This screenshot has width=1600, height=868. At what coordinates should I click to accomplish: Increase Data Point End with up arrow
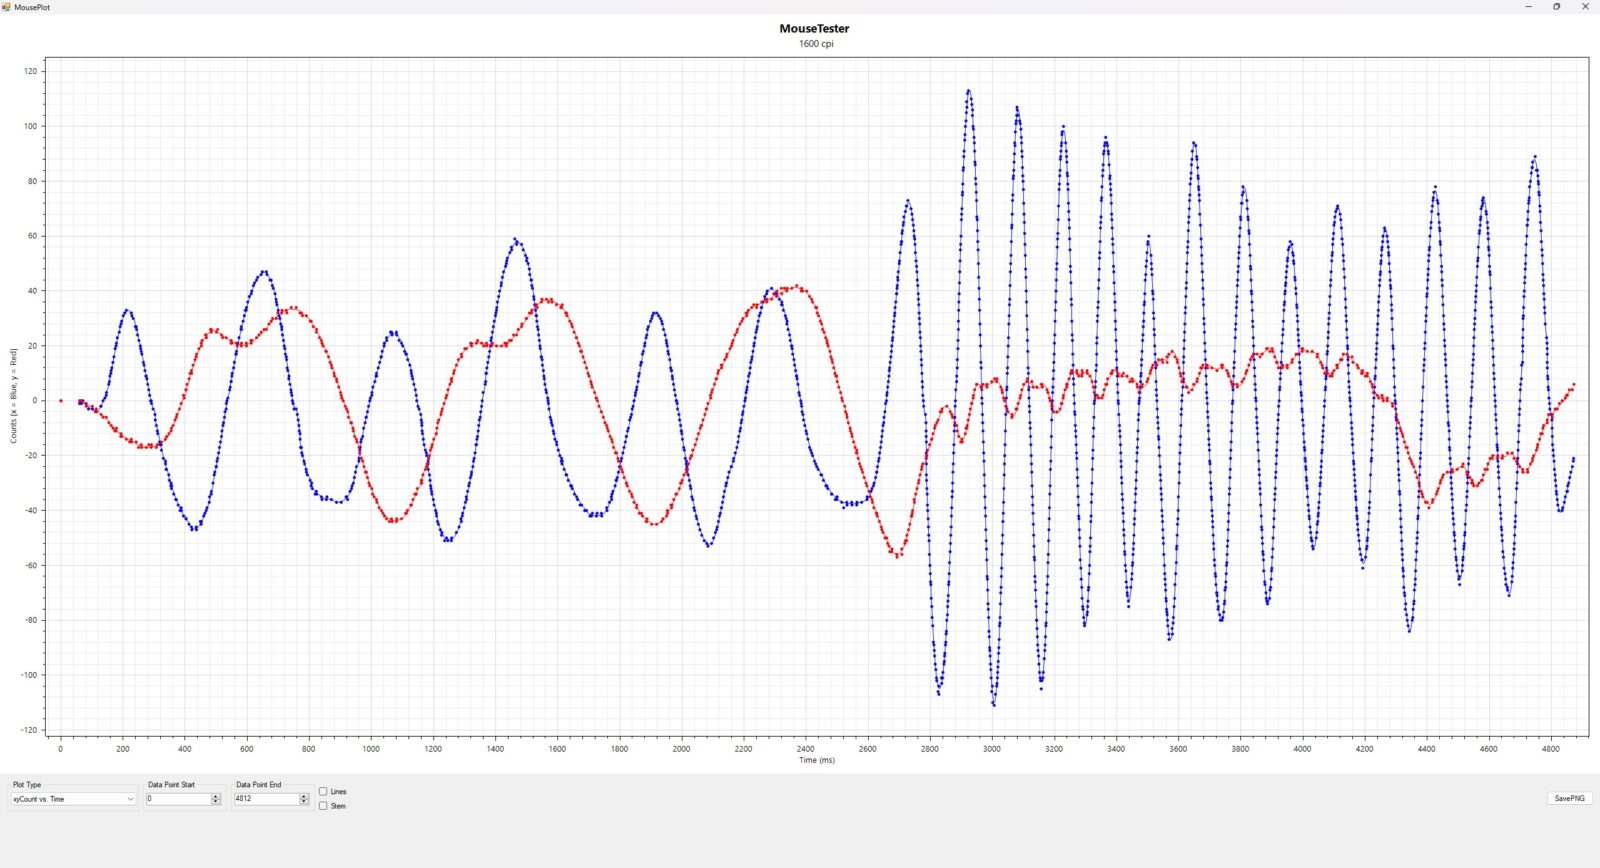(x=304, y=796)
